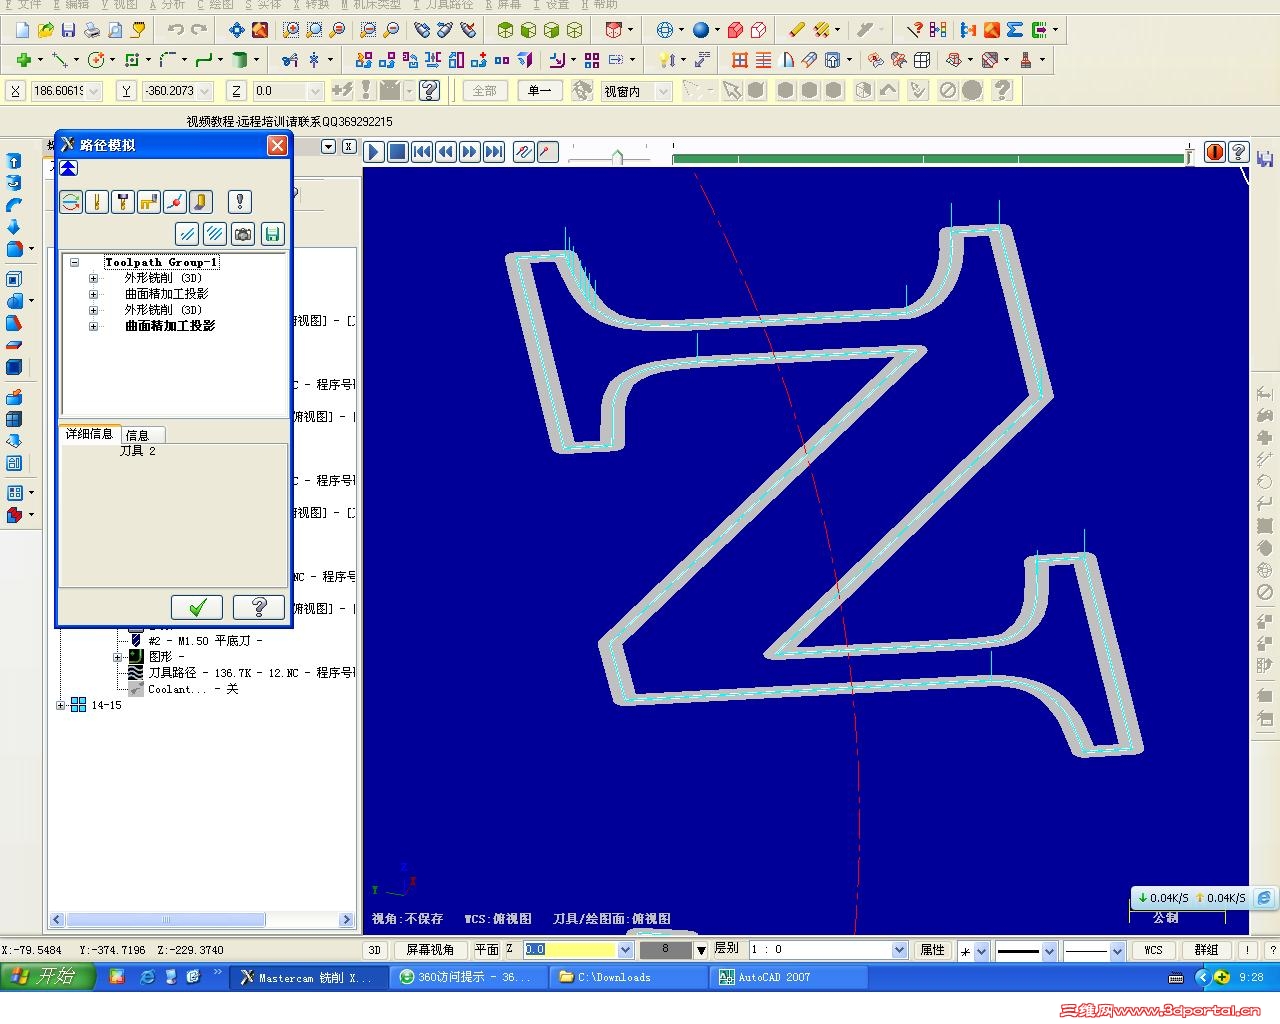The image size is (1280, 1024).
Task: Click the 层别 status bar button
Action: point(727,949)
